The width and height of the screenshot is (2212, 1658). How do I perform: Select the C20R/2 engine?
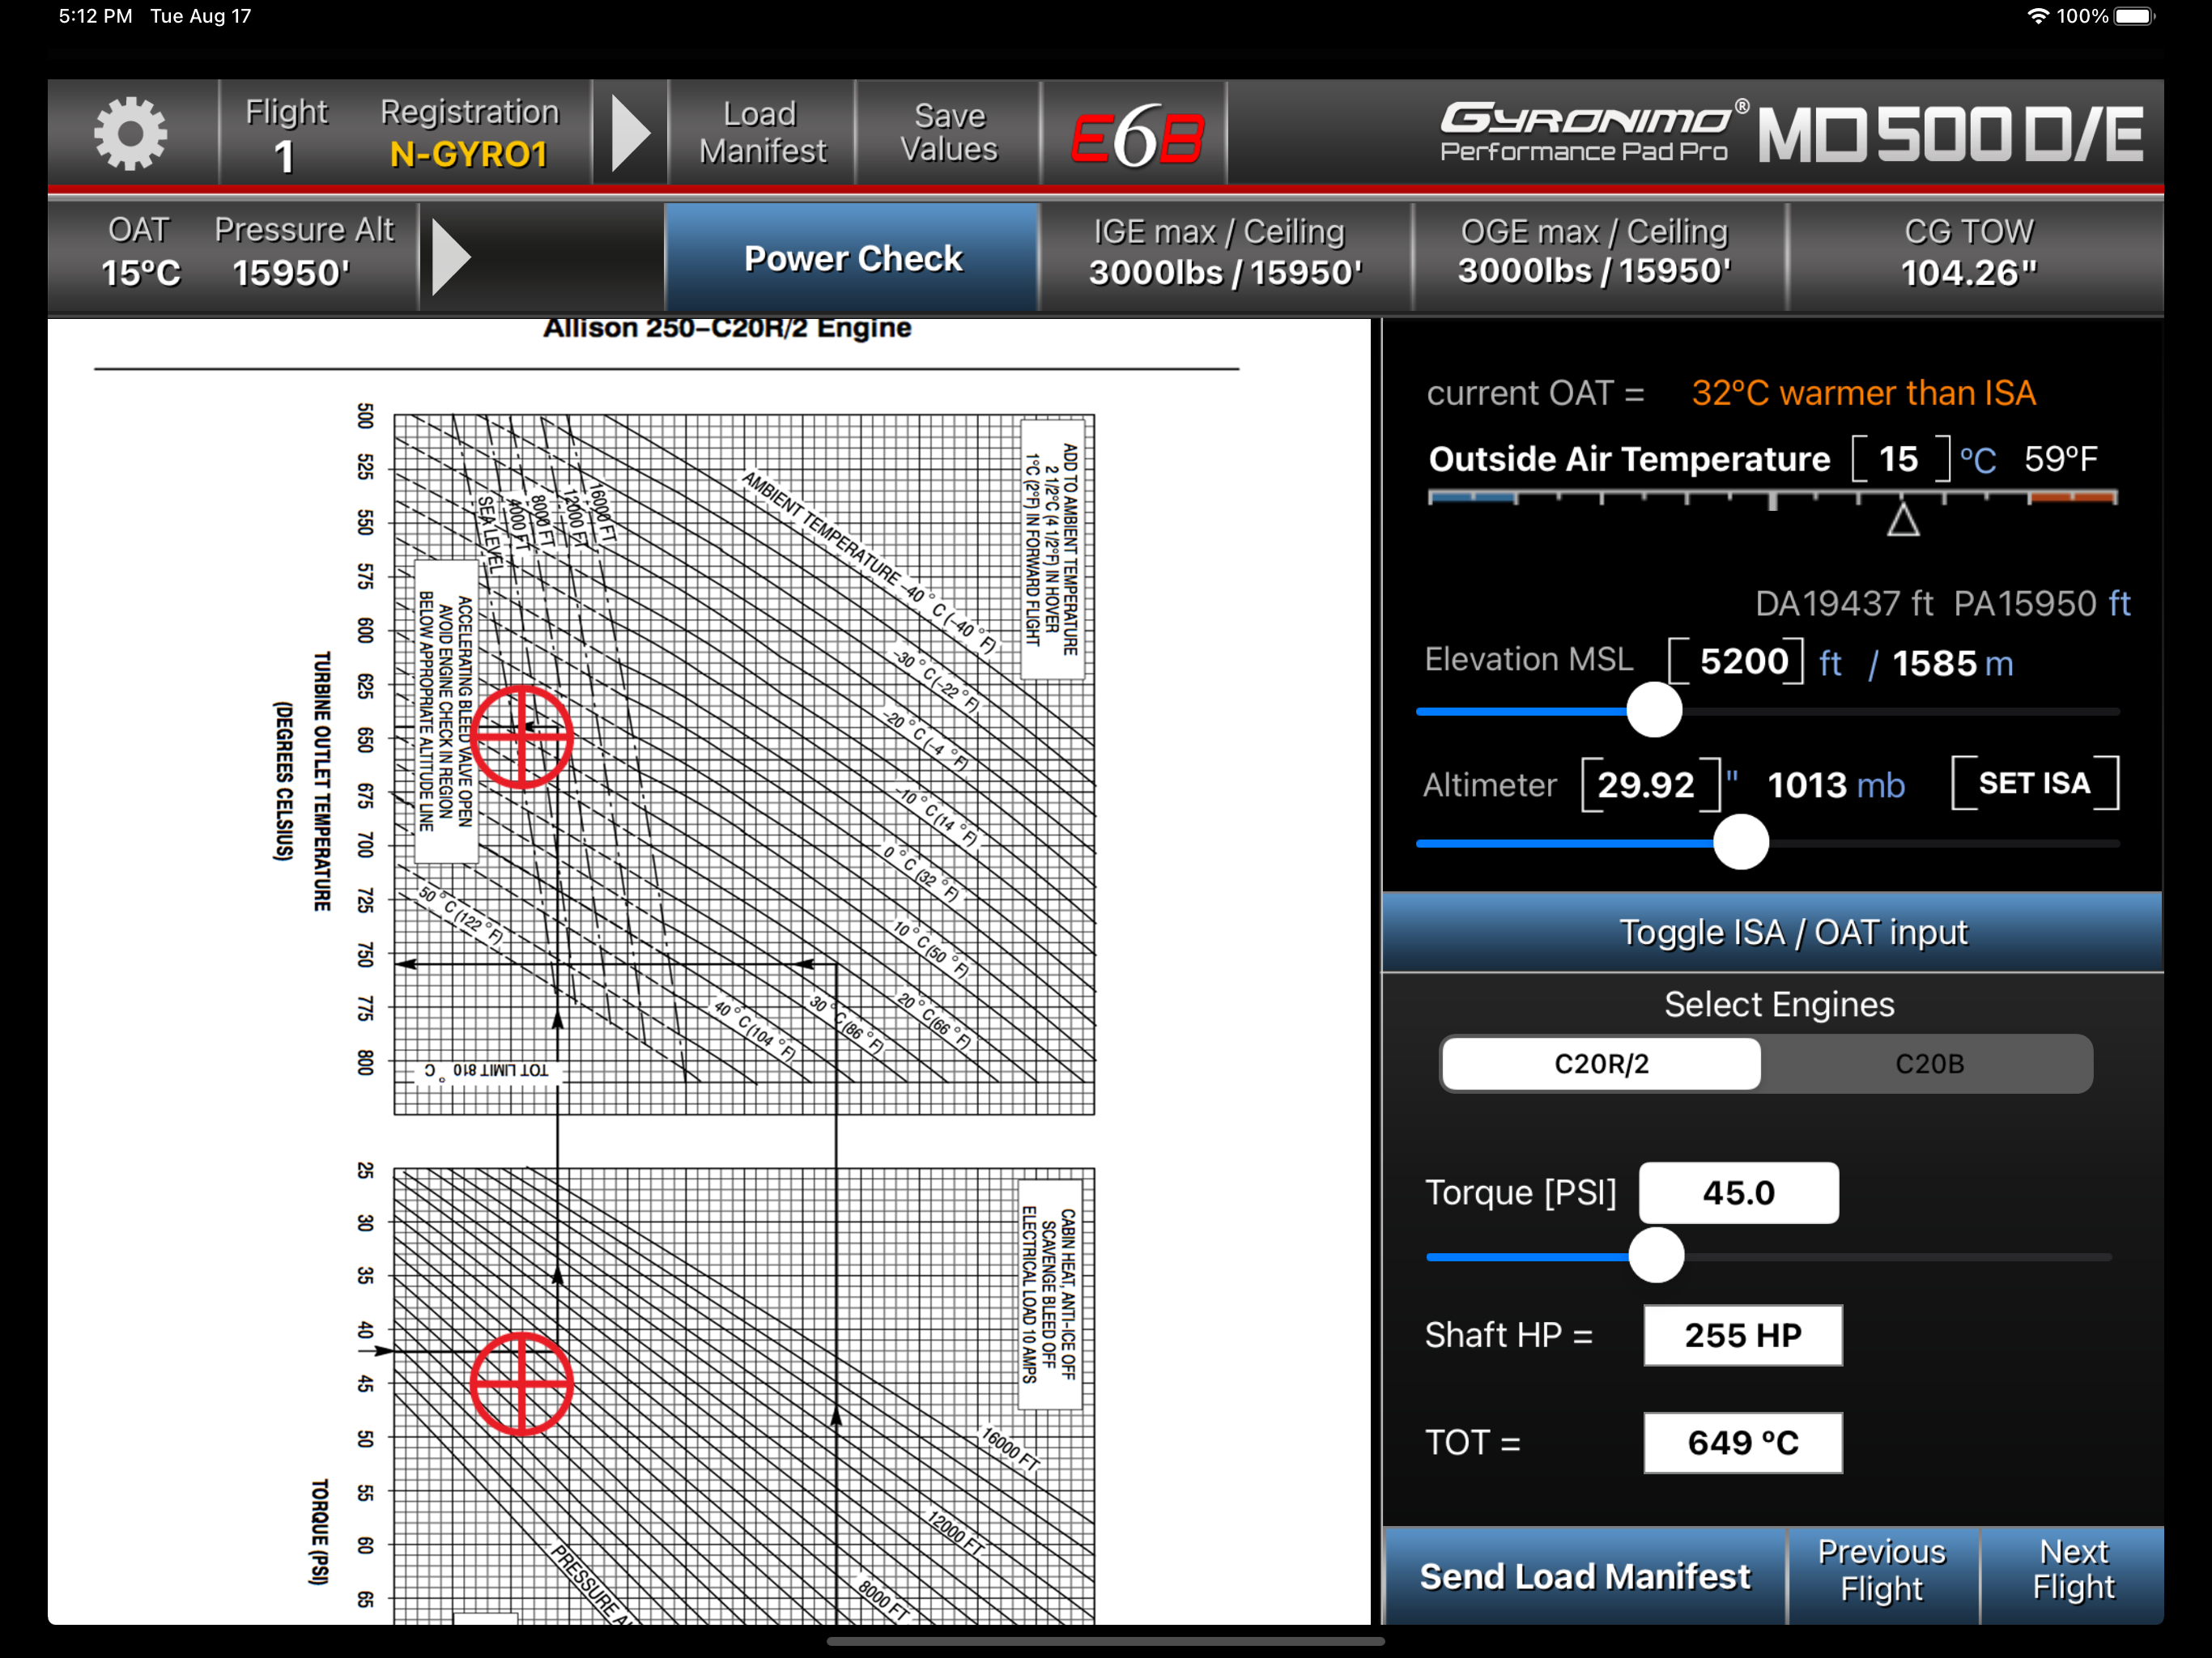click(x=1601, y=1064)
